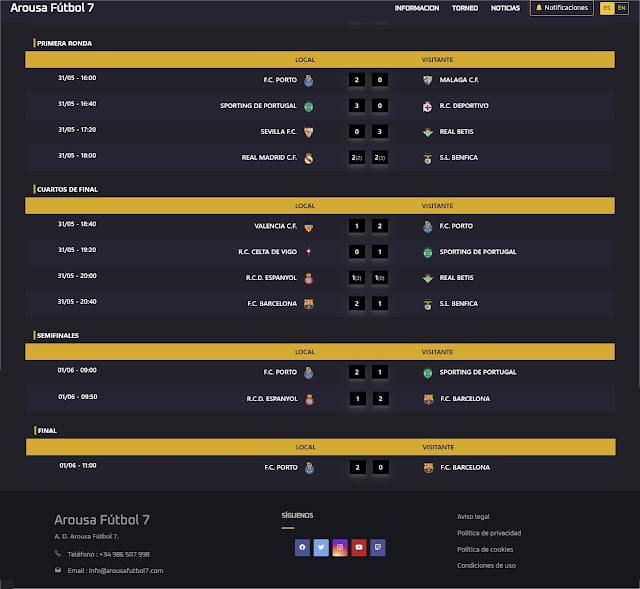The height and width of the screenshot is (589, 640).
Task: Open Política de cookies link
Action: click(485, 549)
